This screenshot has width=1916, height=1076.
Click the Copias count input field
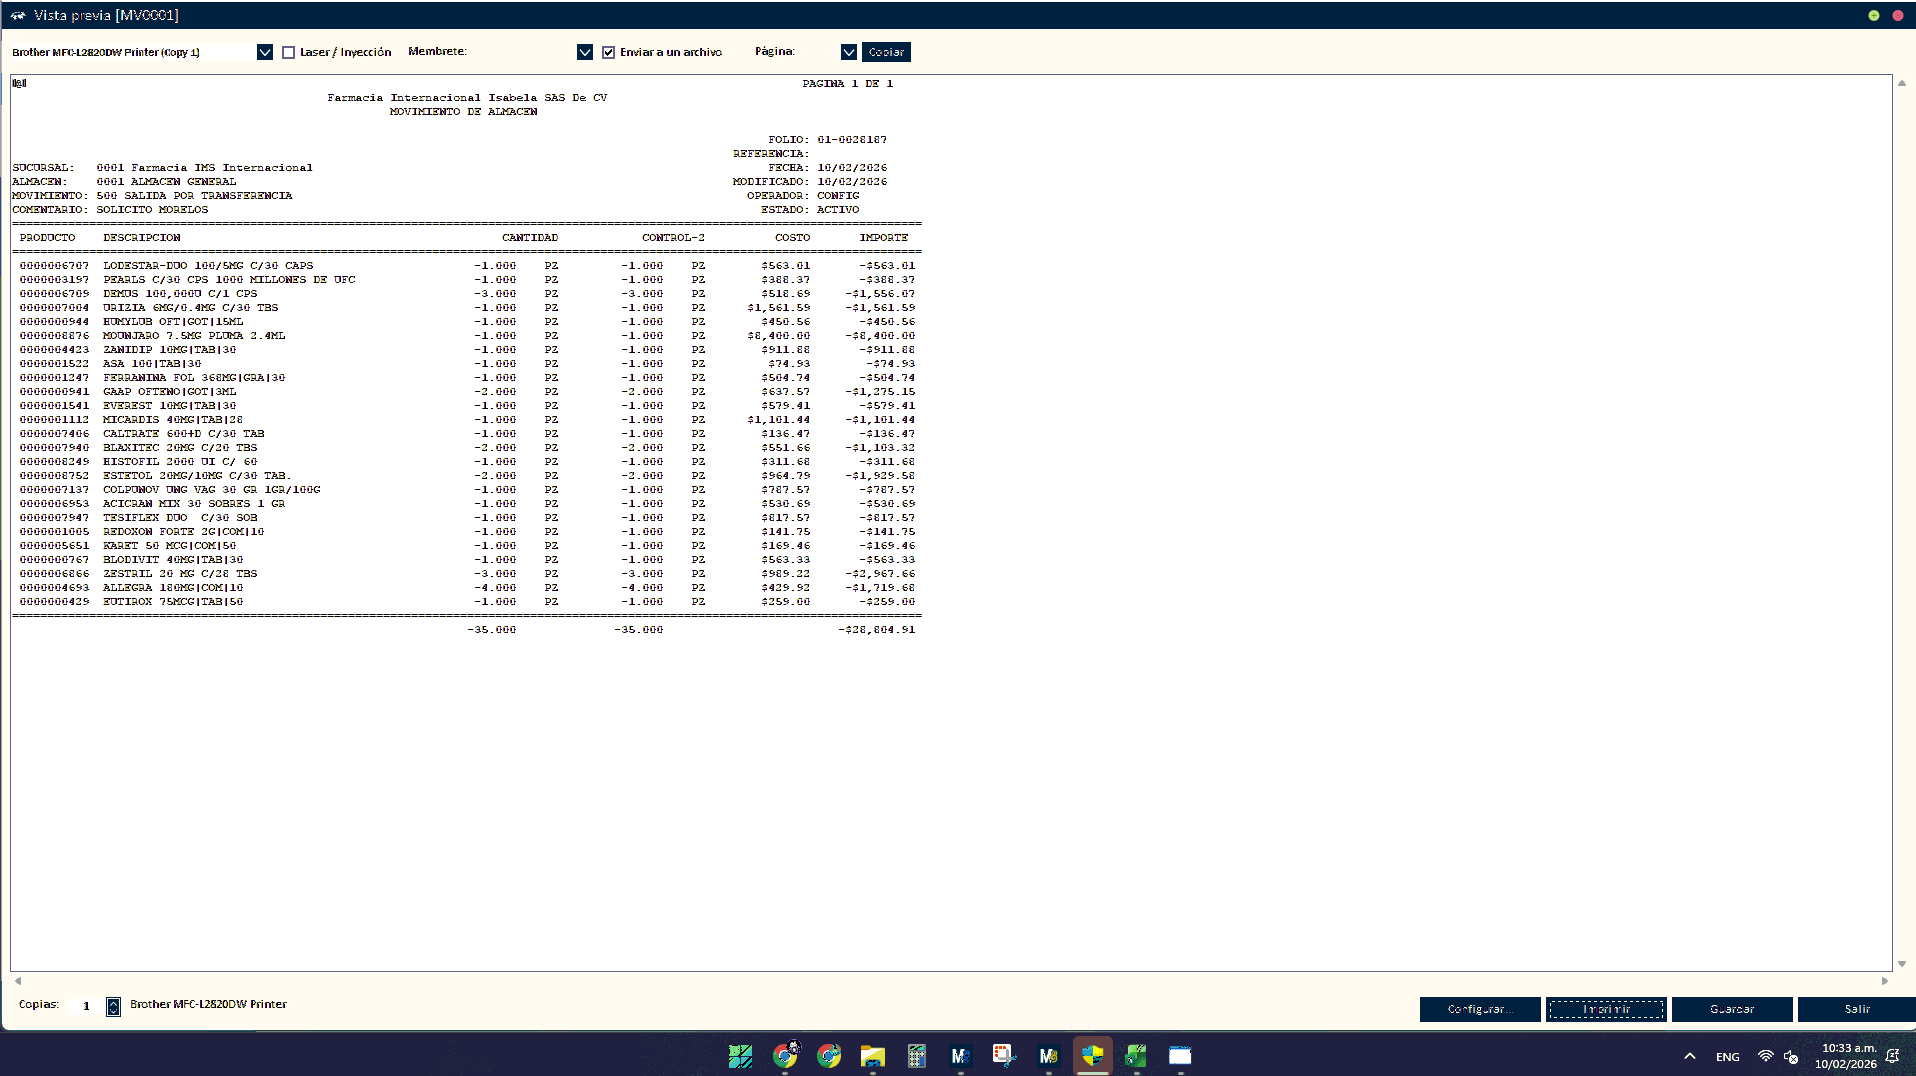(x=86, y=1006)
